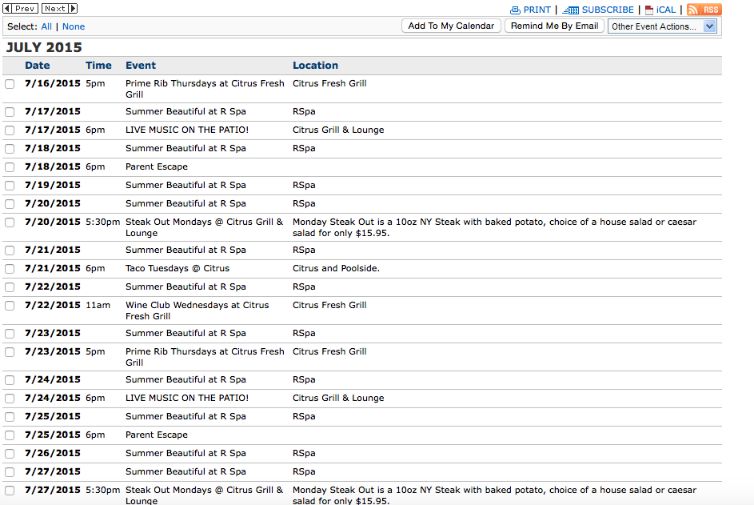Click RSpa location on 7/26/2015 row
754x505 pixels.
point(304,453)
